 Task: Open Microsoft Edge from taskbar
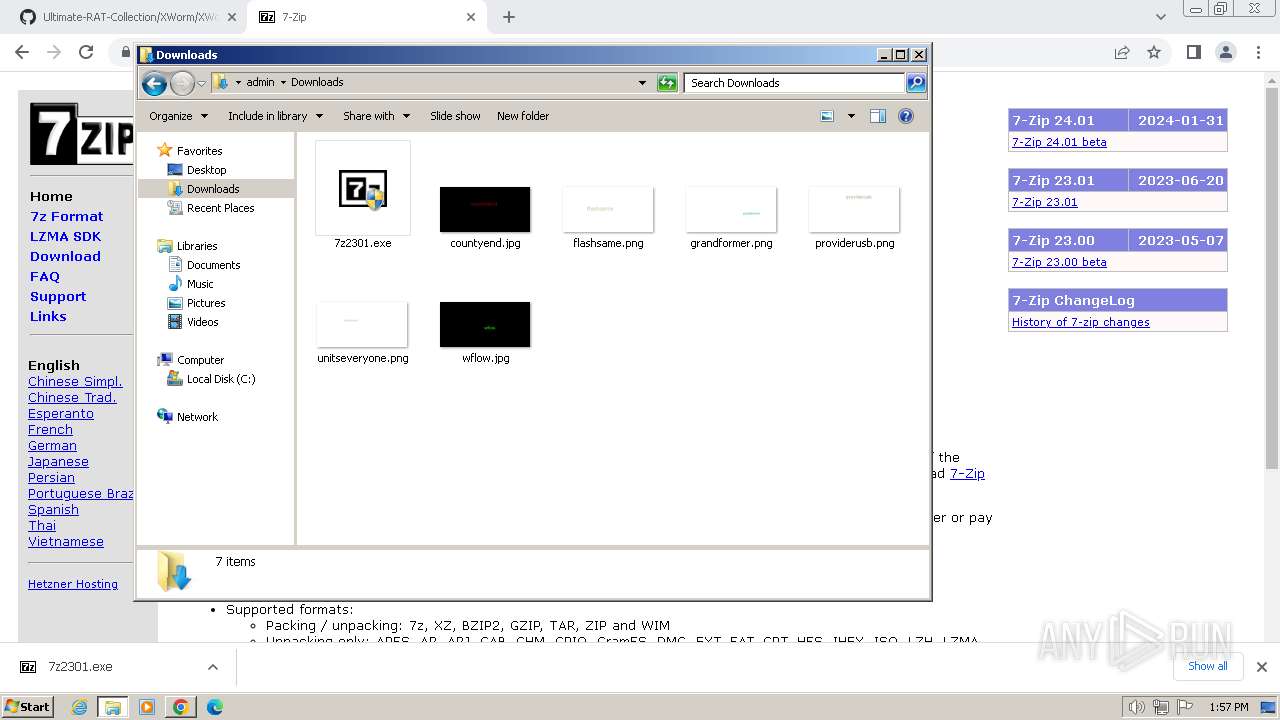214,707
